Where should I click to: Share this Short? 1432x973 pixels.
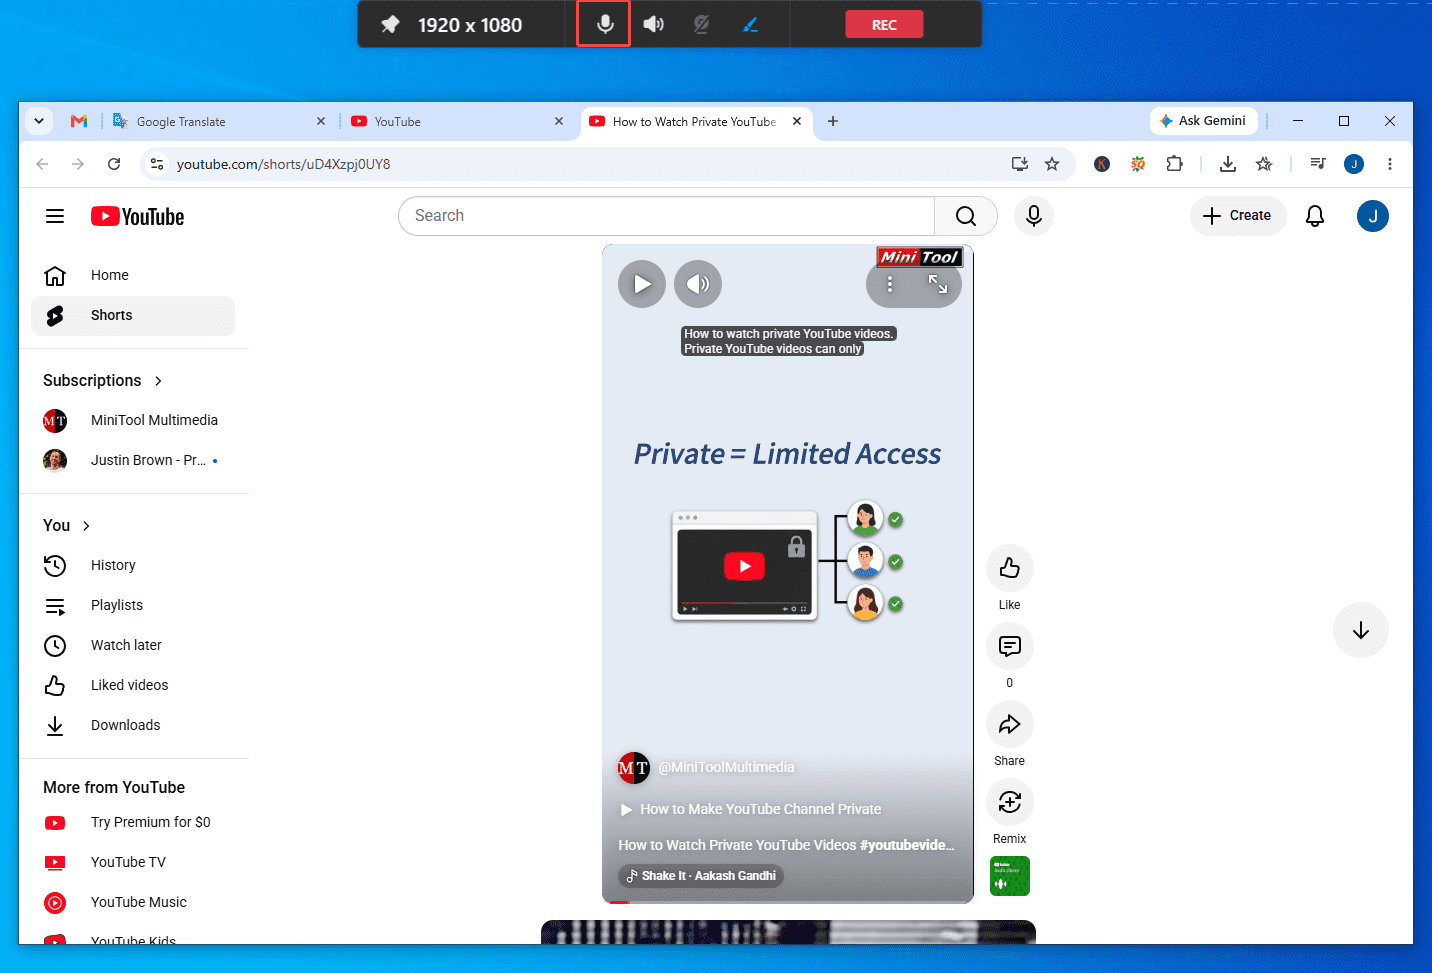[1010, 724]
